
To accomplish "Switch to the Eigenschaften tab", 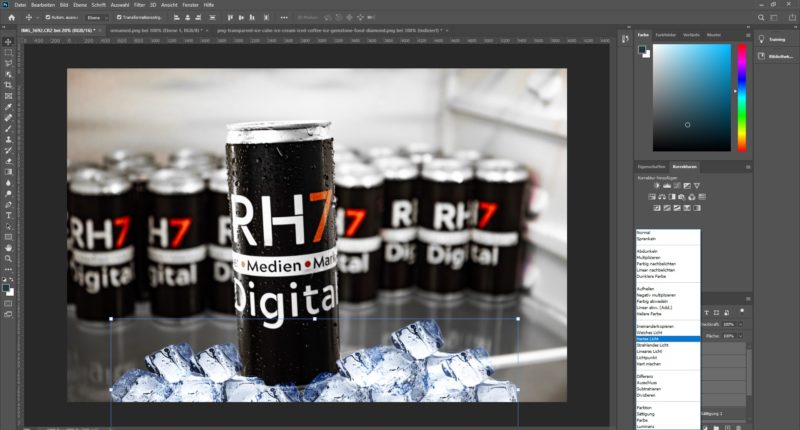I will 652,167.
